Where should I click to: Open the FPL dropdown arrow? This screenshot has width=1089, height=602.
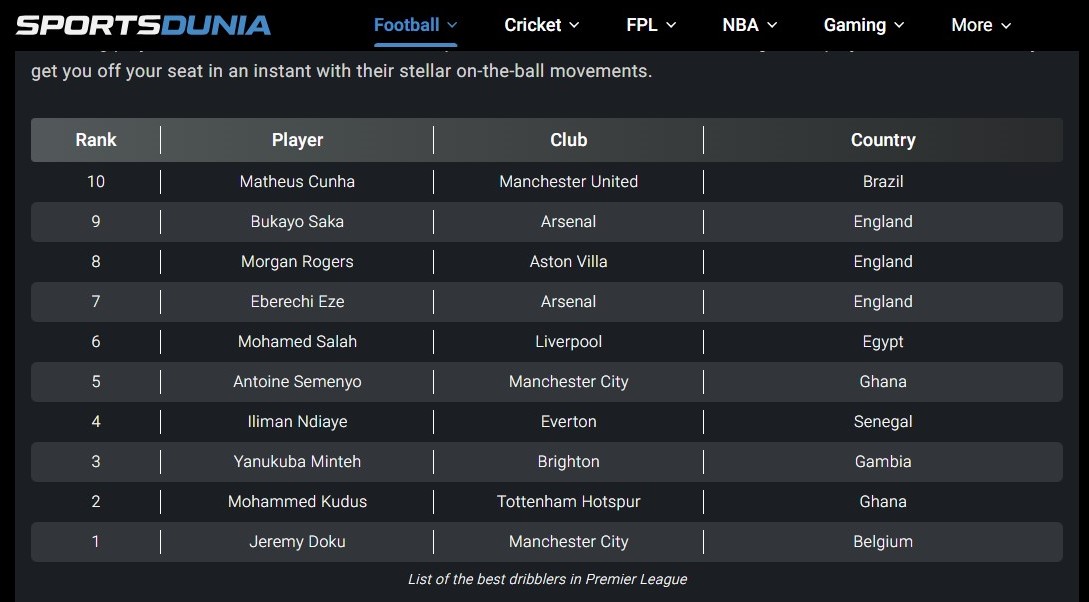[x=671, y=25]
